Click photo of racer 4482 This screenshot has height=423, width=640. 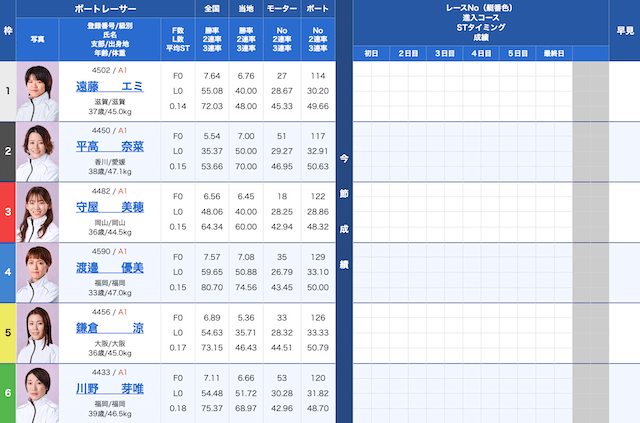38,212
